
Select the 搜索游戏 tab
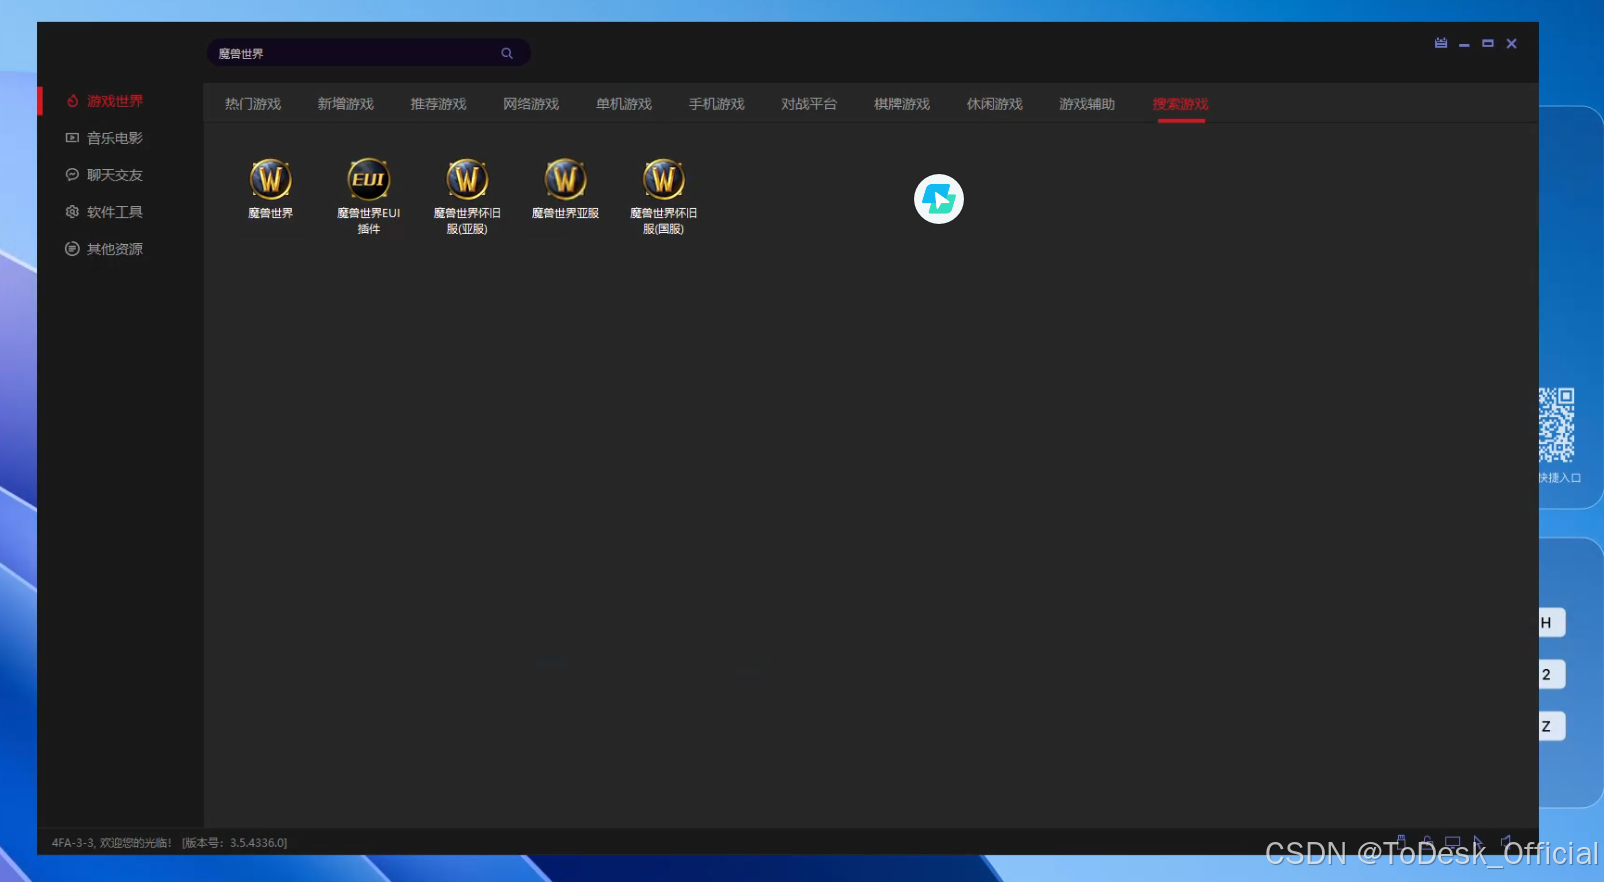[1181, 104]
